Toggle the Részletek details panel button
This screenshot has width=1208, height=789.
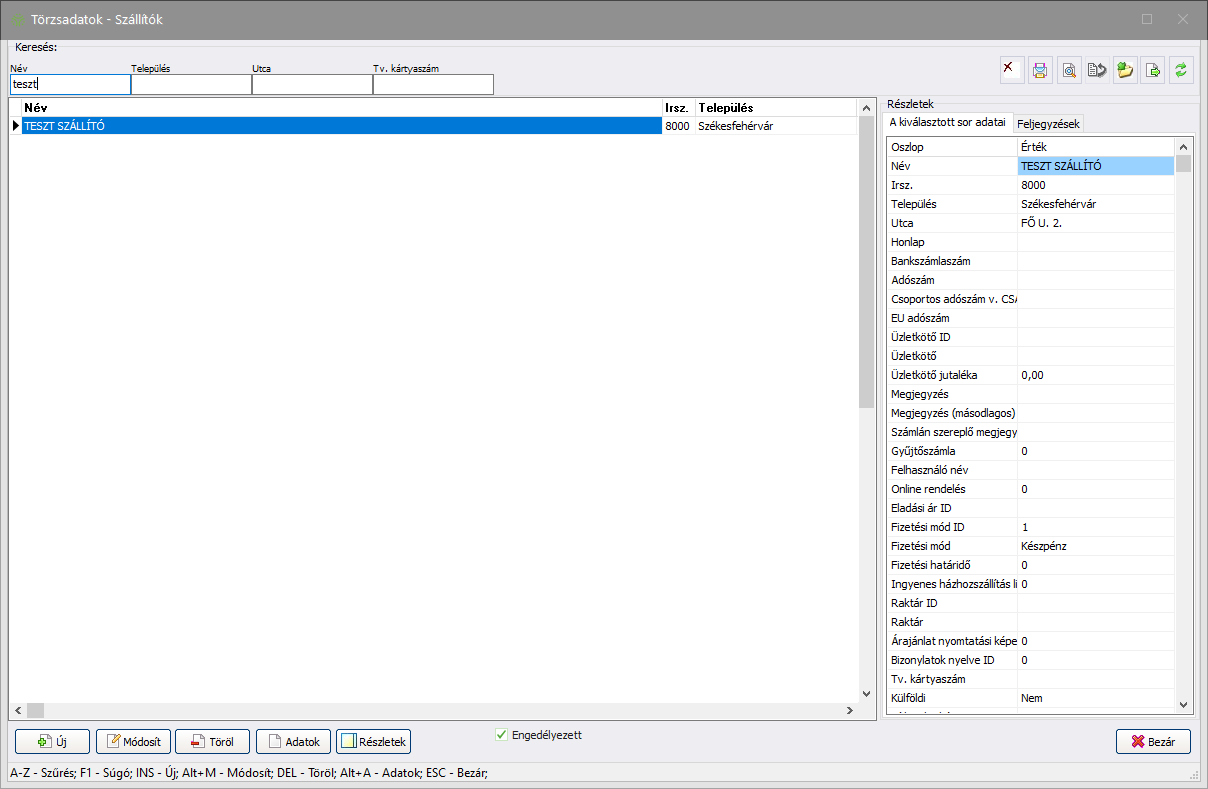[373, 742]
